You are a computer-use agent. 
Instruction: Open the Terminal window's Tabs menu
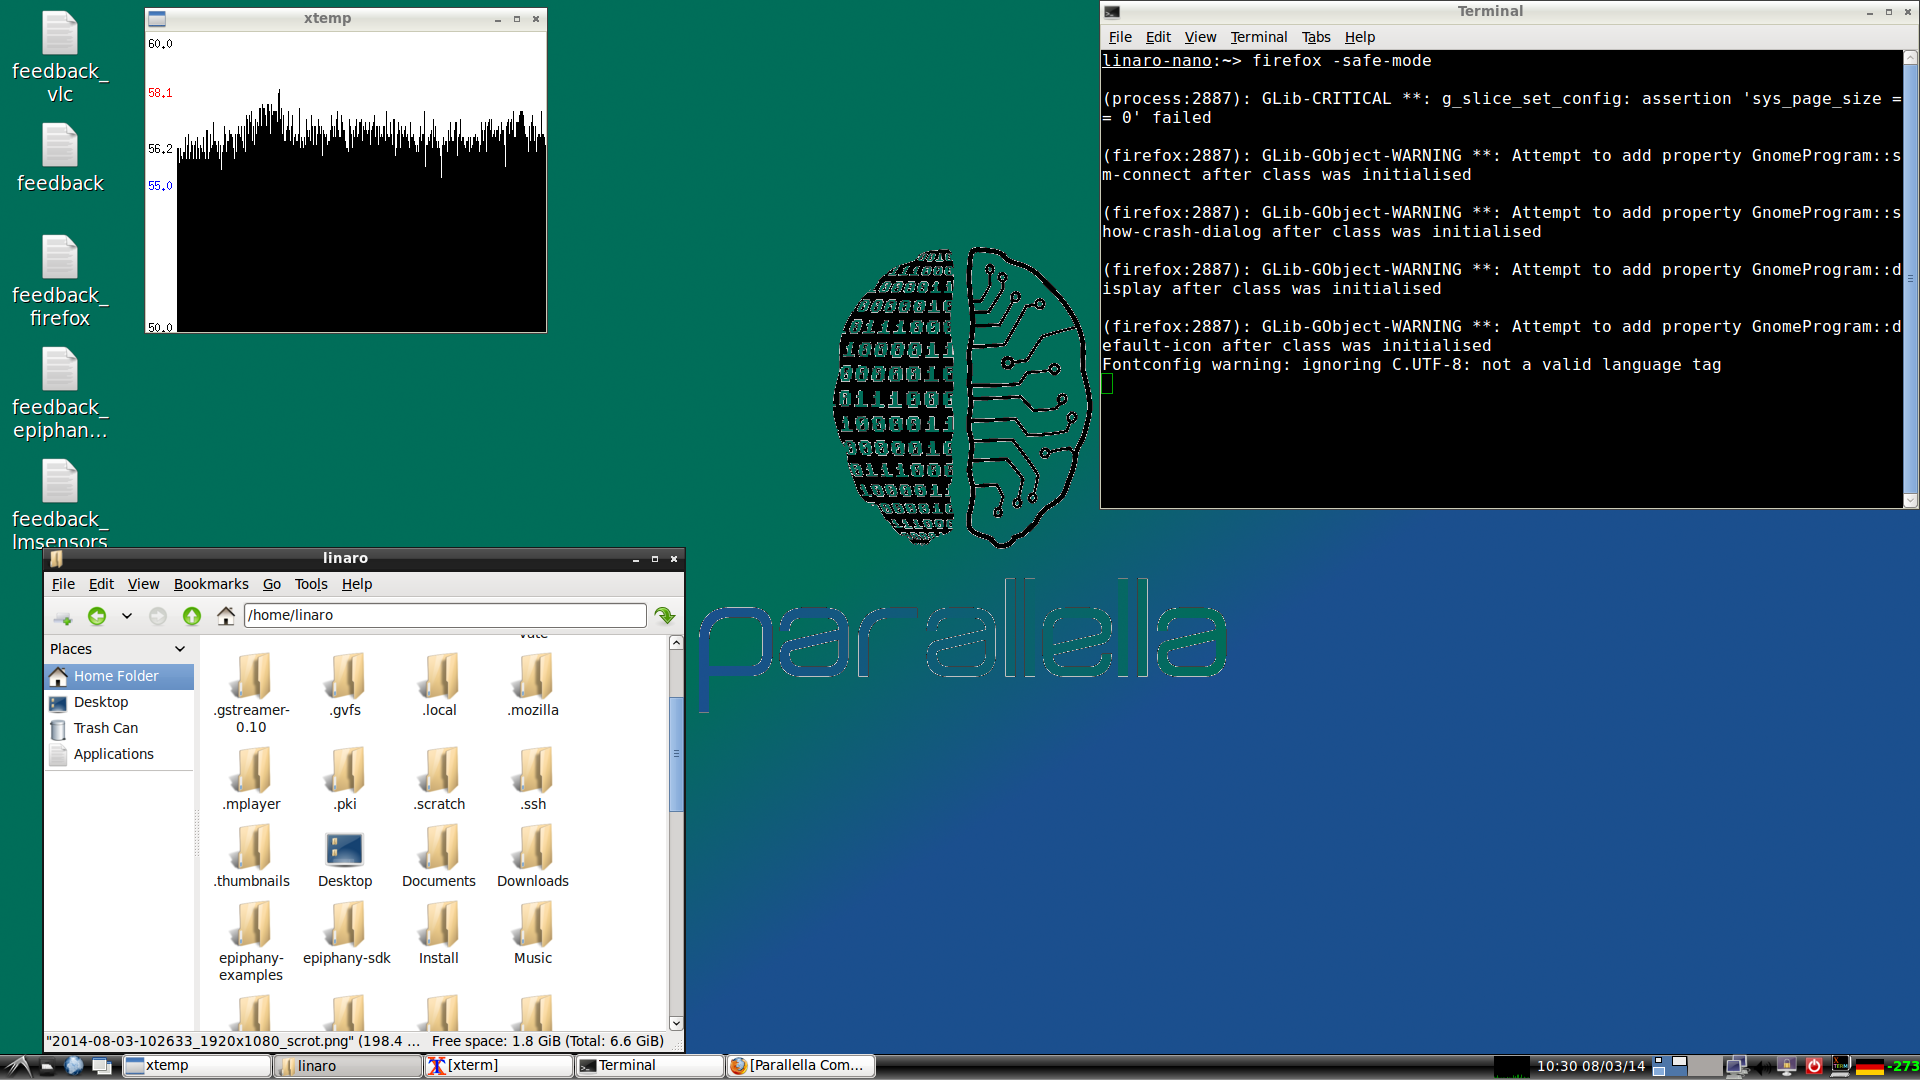coord(1315,37)
